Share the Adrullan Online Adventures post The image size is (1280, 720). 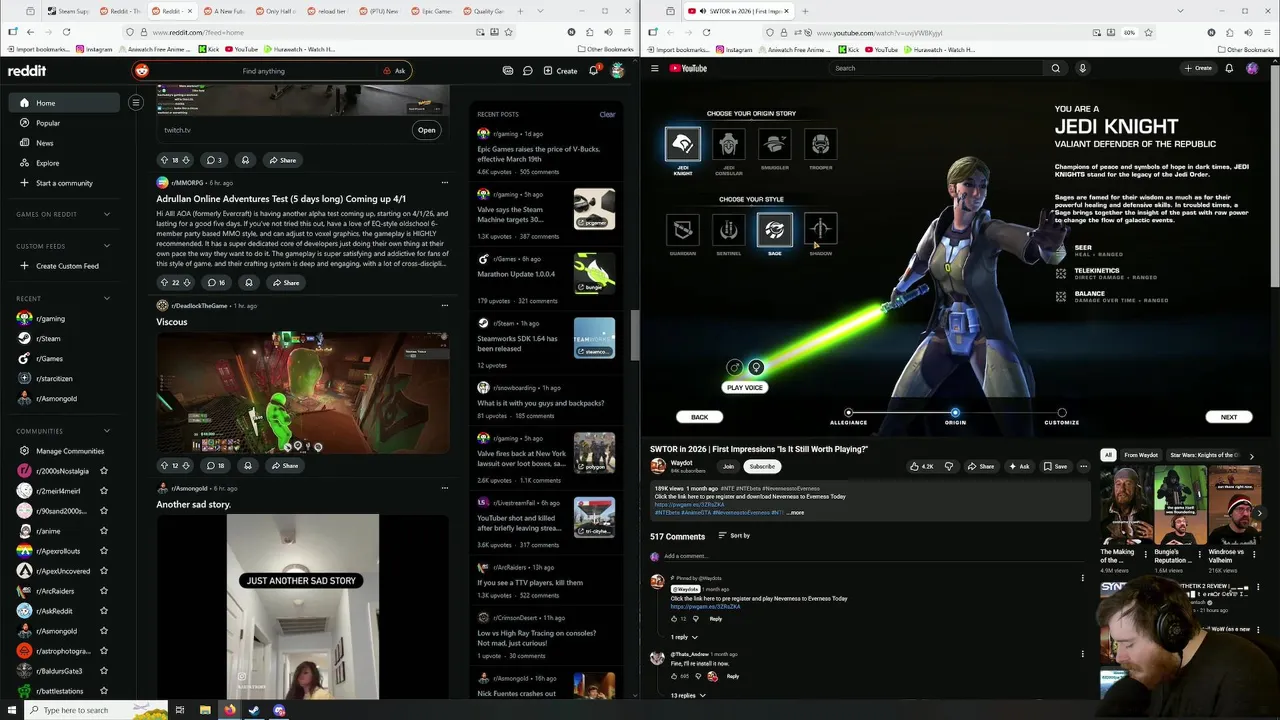[x=284, y=283]
